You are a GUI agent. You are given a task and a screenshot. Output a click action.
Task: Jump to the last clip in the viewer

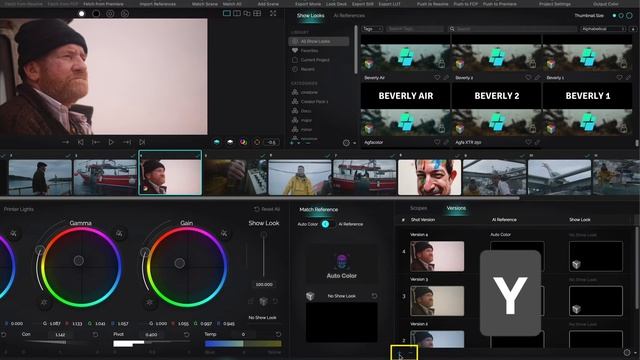coord(142,142)
